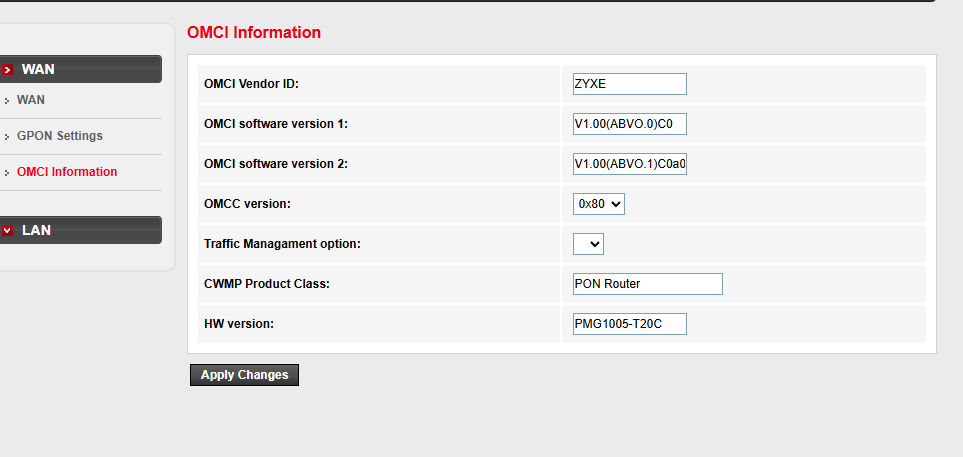Click the 'HW version:' label
This screenshot has height=457, width=963.
(239, 324)
